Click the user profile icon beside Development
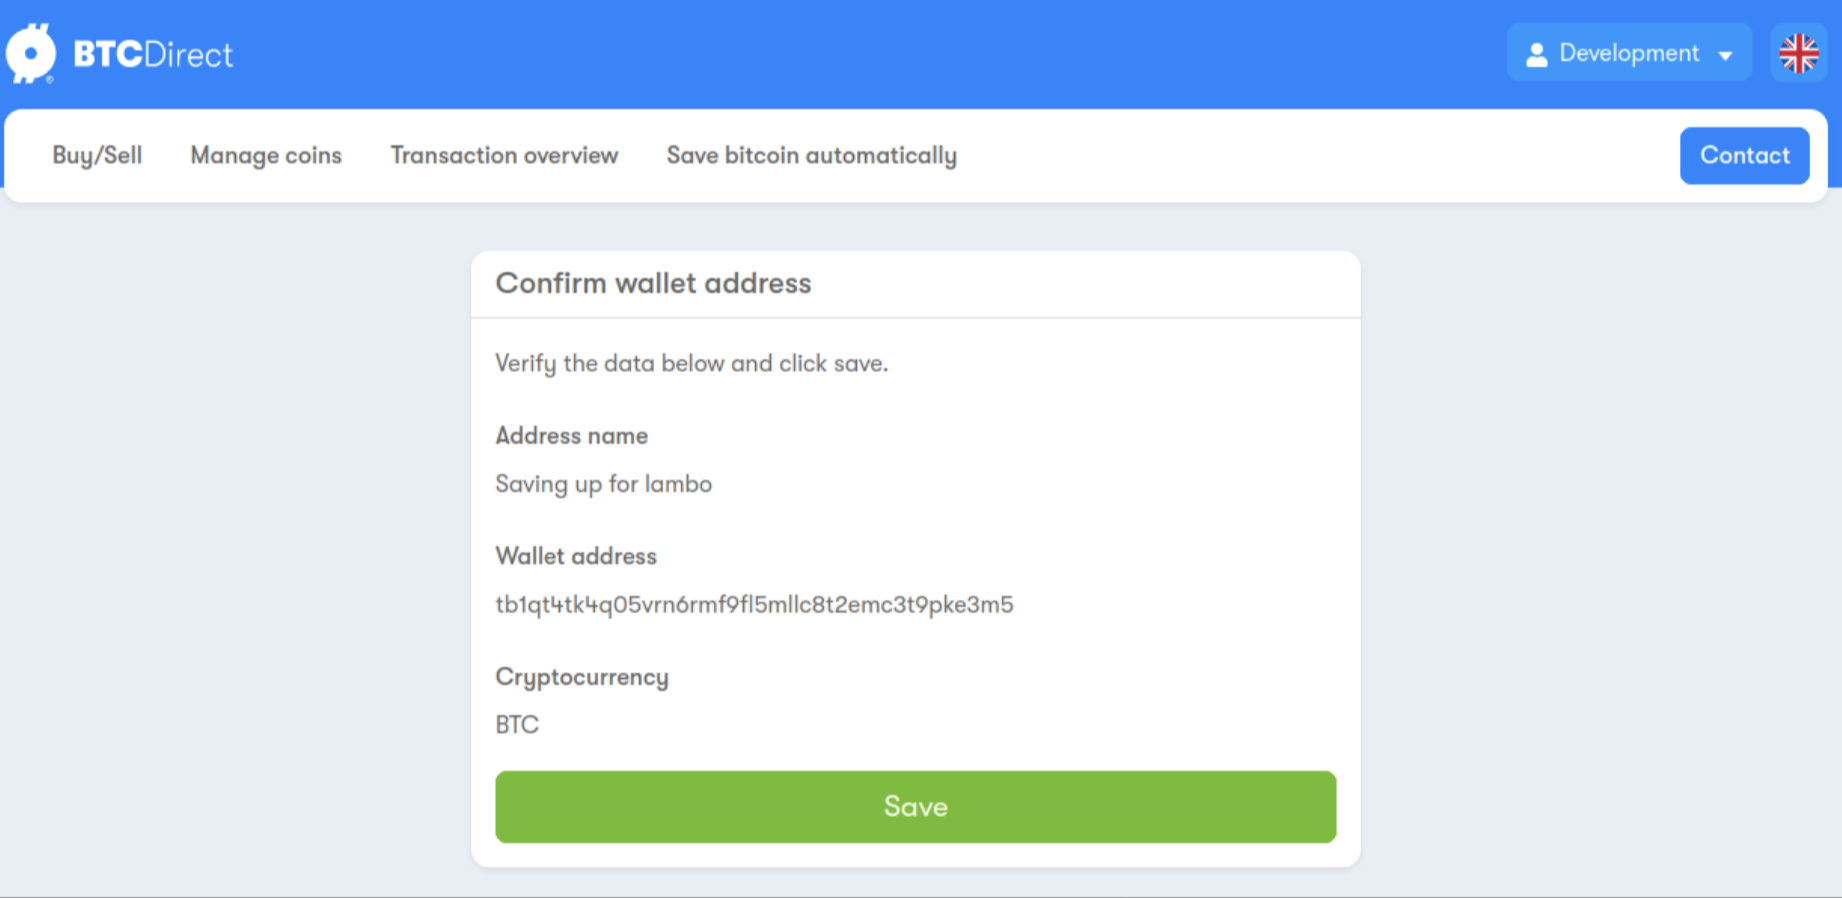The height and width of the screenshot is (898, 1842). tap(1535, 53)
